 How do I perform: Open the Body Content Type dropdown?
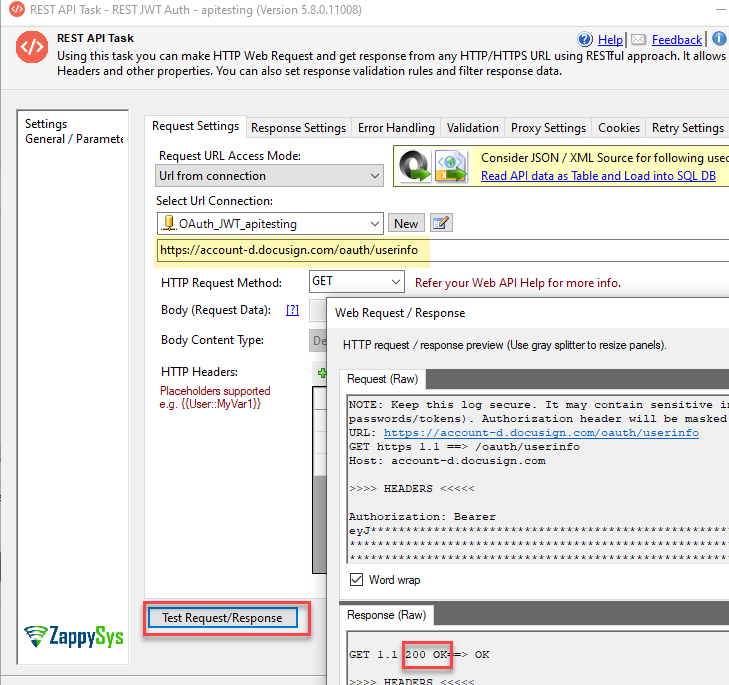pyautogui.click(x=318, y=340)
